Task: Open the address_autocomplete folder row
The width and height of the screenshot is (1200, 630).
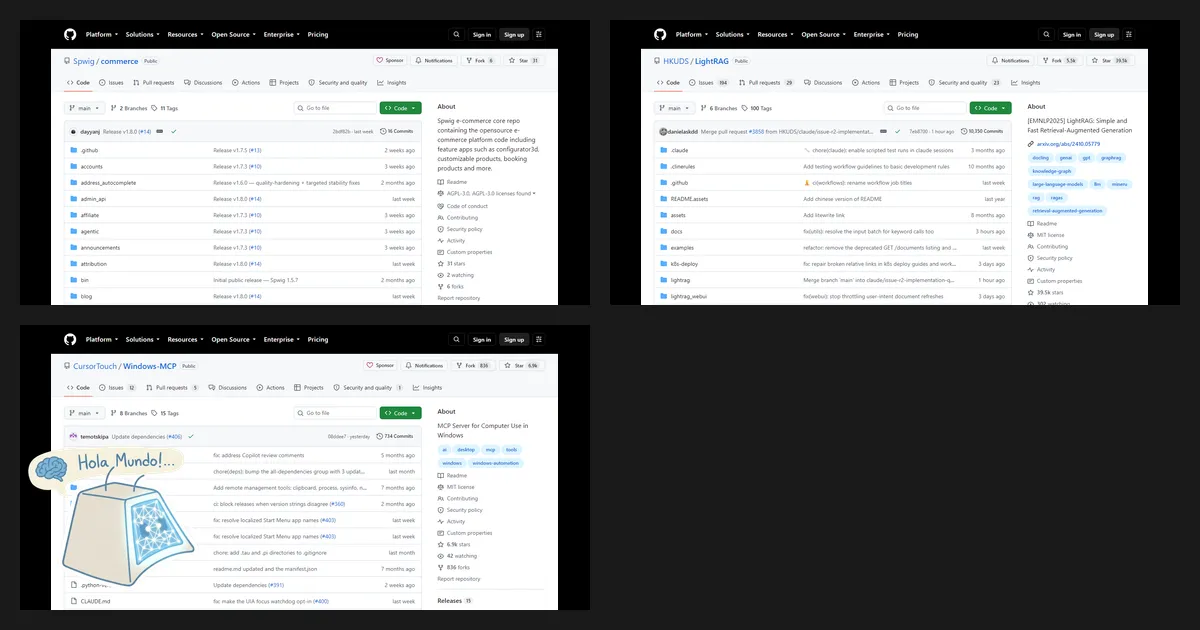Action: coord(242,183)
